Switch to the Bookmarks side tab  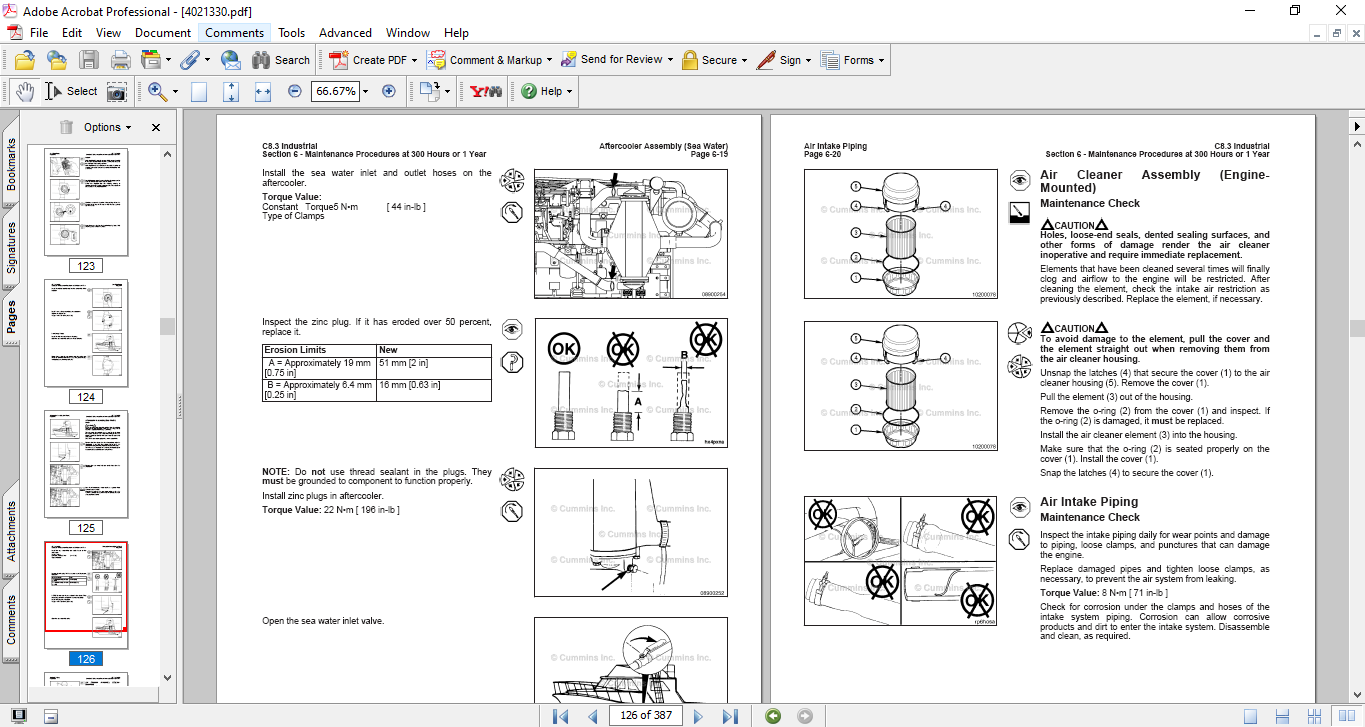pos(11,164)
